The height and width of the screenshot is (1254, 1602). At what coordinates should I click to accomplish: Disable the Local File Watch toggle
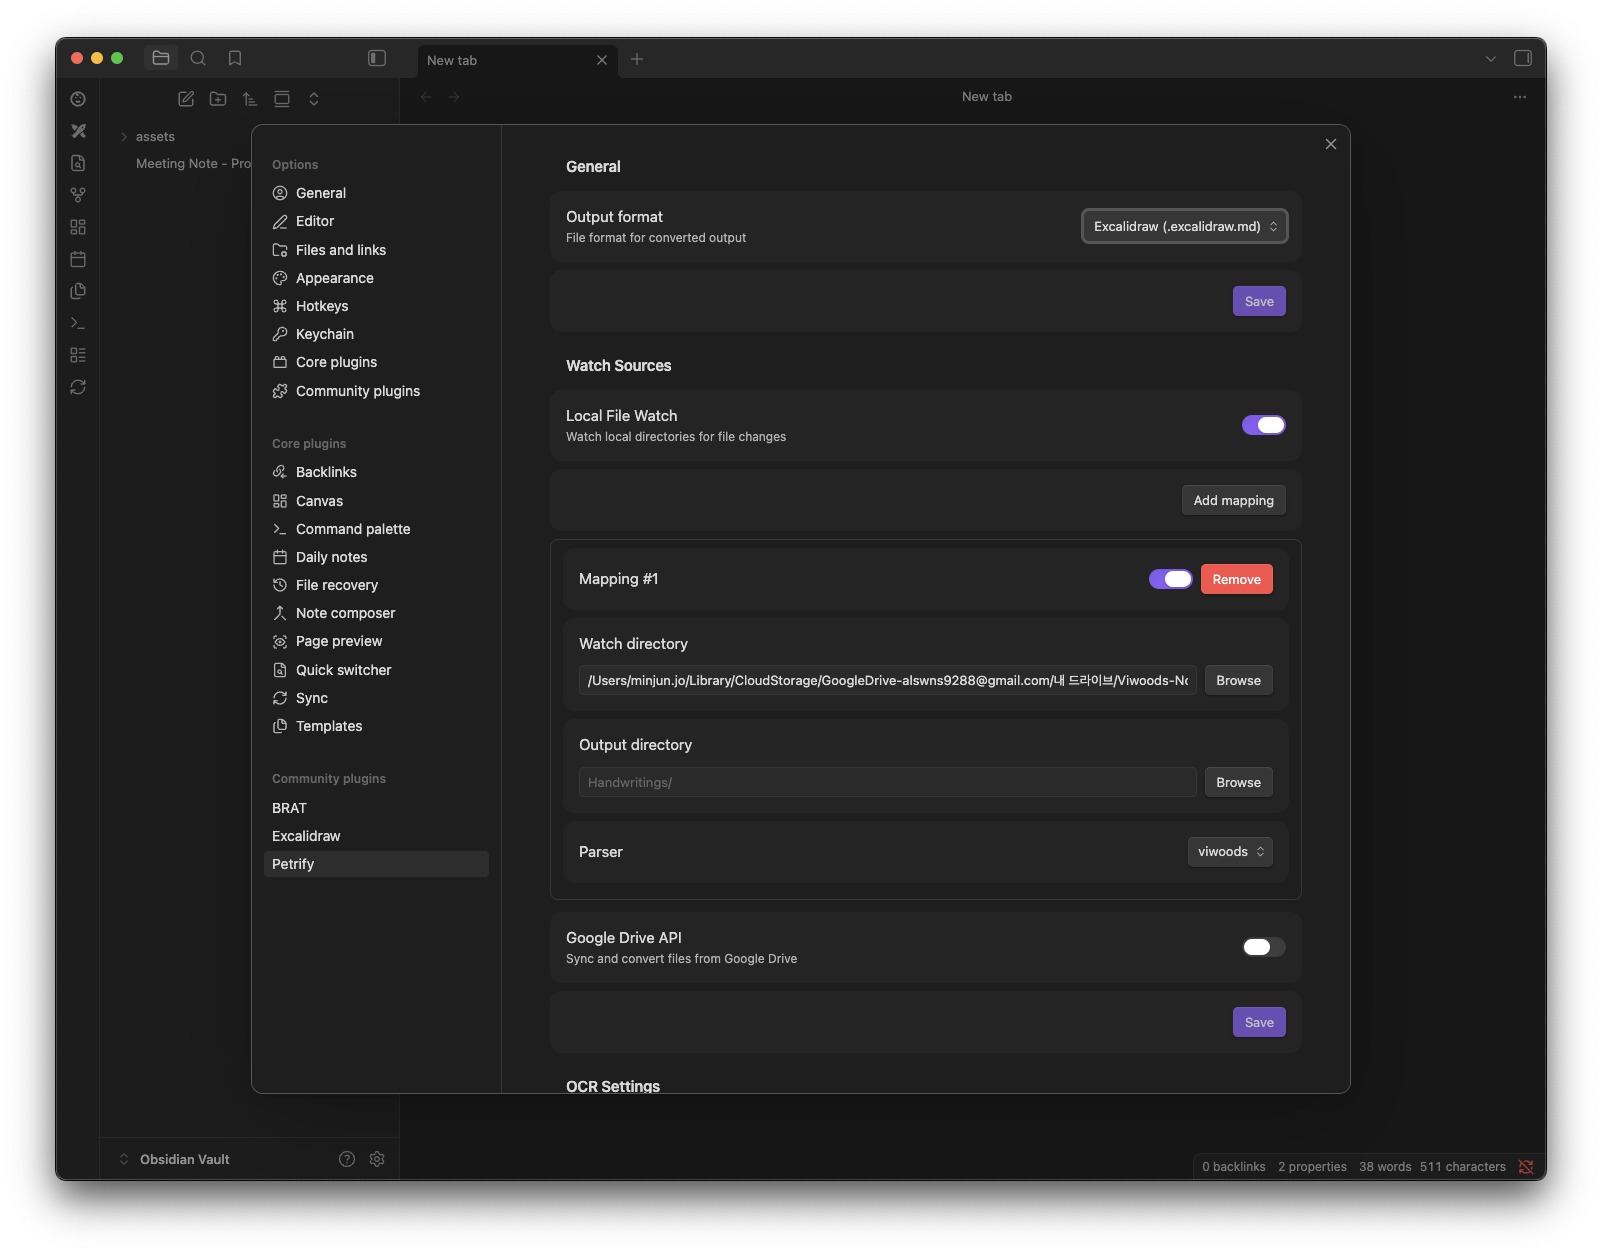pyautogui.click(x=1264, y=425)
